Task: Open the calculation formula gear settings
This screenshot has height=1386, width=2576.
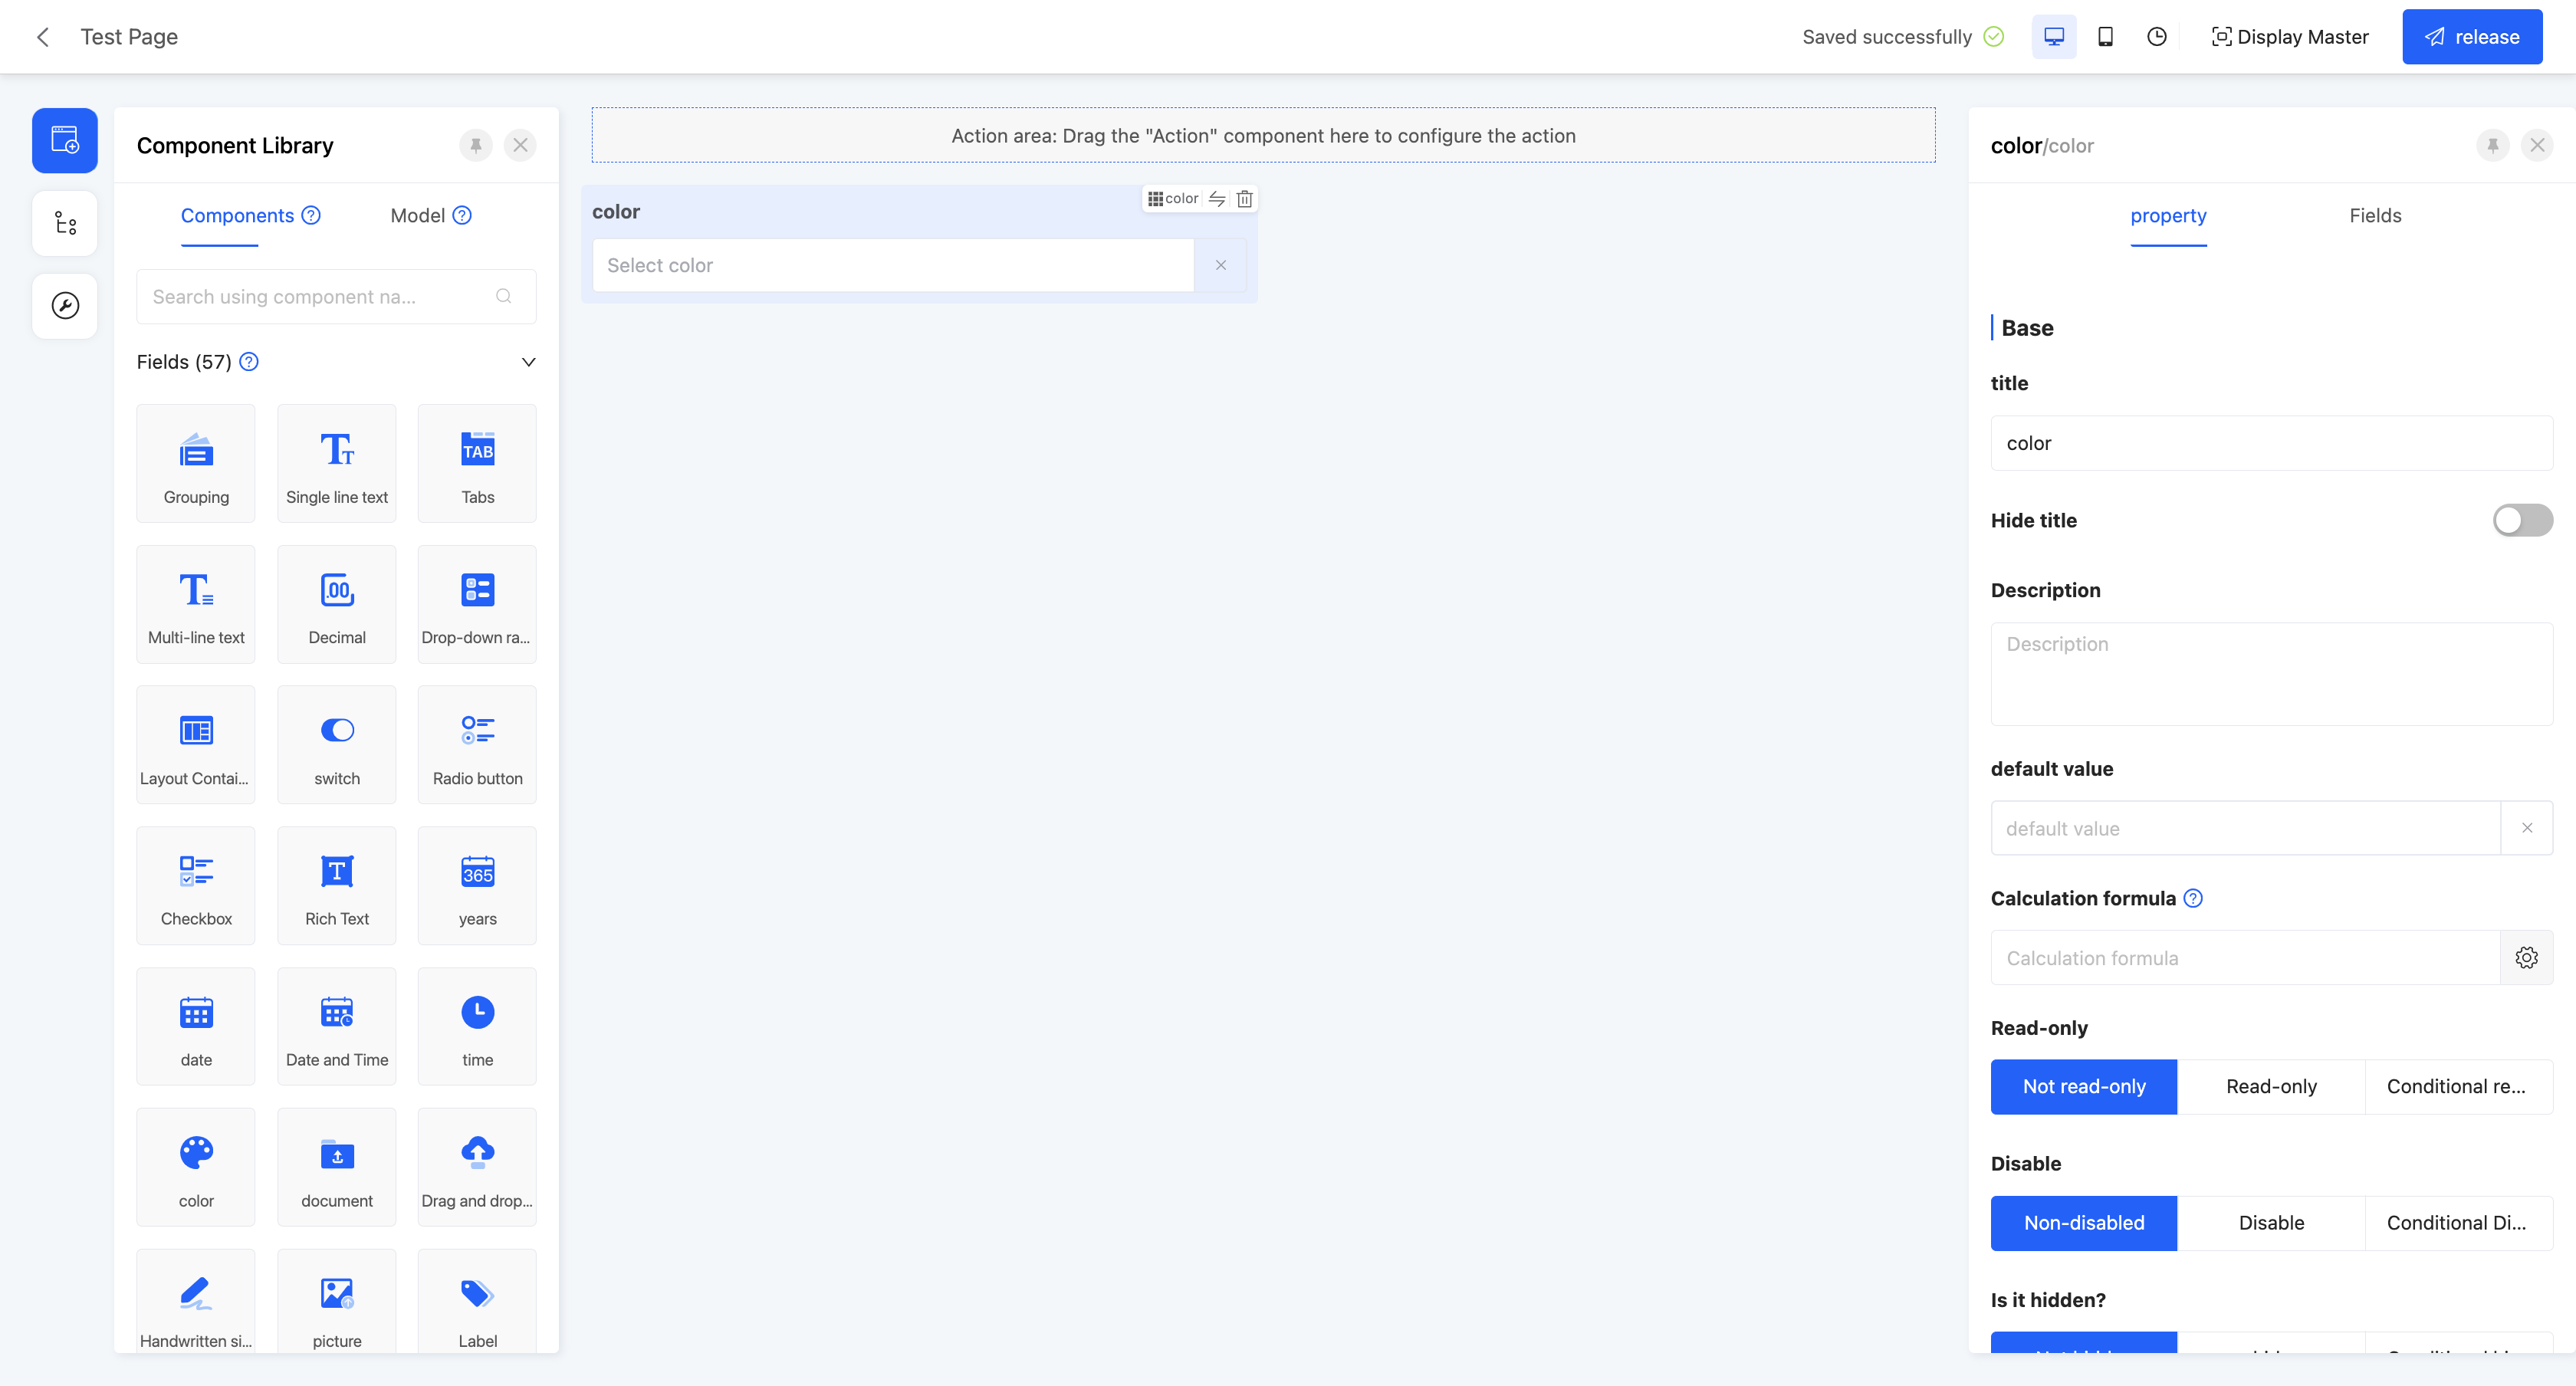Action: [x=2526, y=957]
